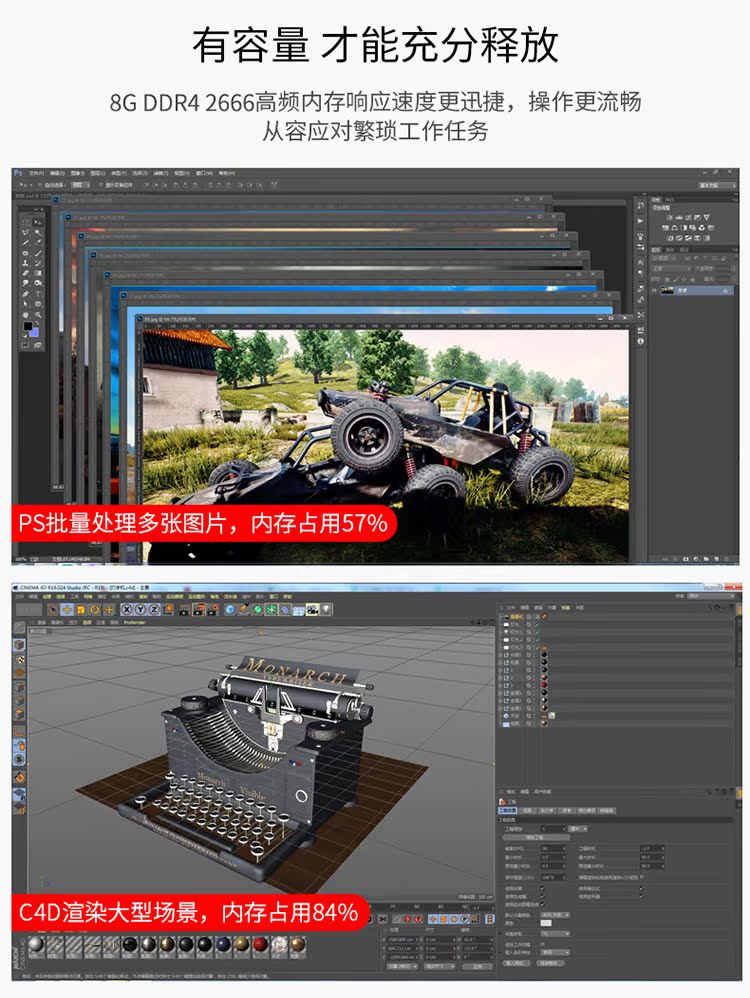Select the Rectangular Marquee tool in Photoshop
The height and width of the screenshot is (998, 750).
point(25,222)
